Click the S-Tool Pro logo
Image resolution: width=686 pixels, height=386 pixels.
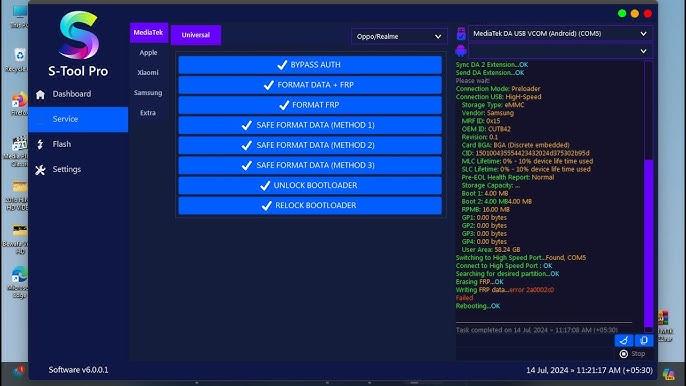coord(78,36)
